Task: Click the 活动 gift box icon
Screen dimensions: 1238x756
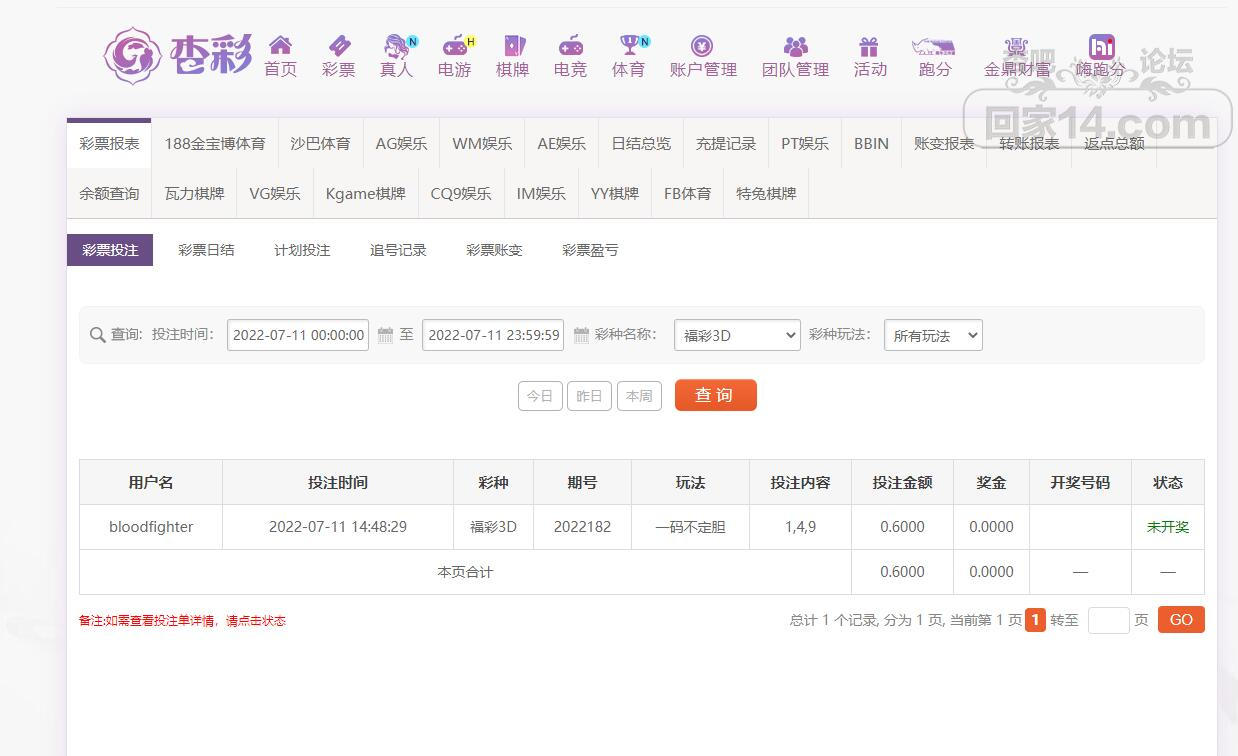Action: point(869,46)
